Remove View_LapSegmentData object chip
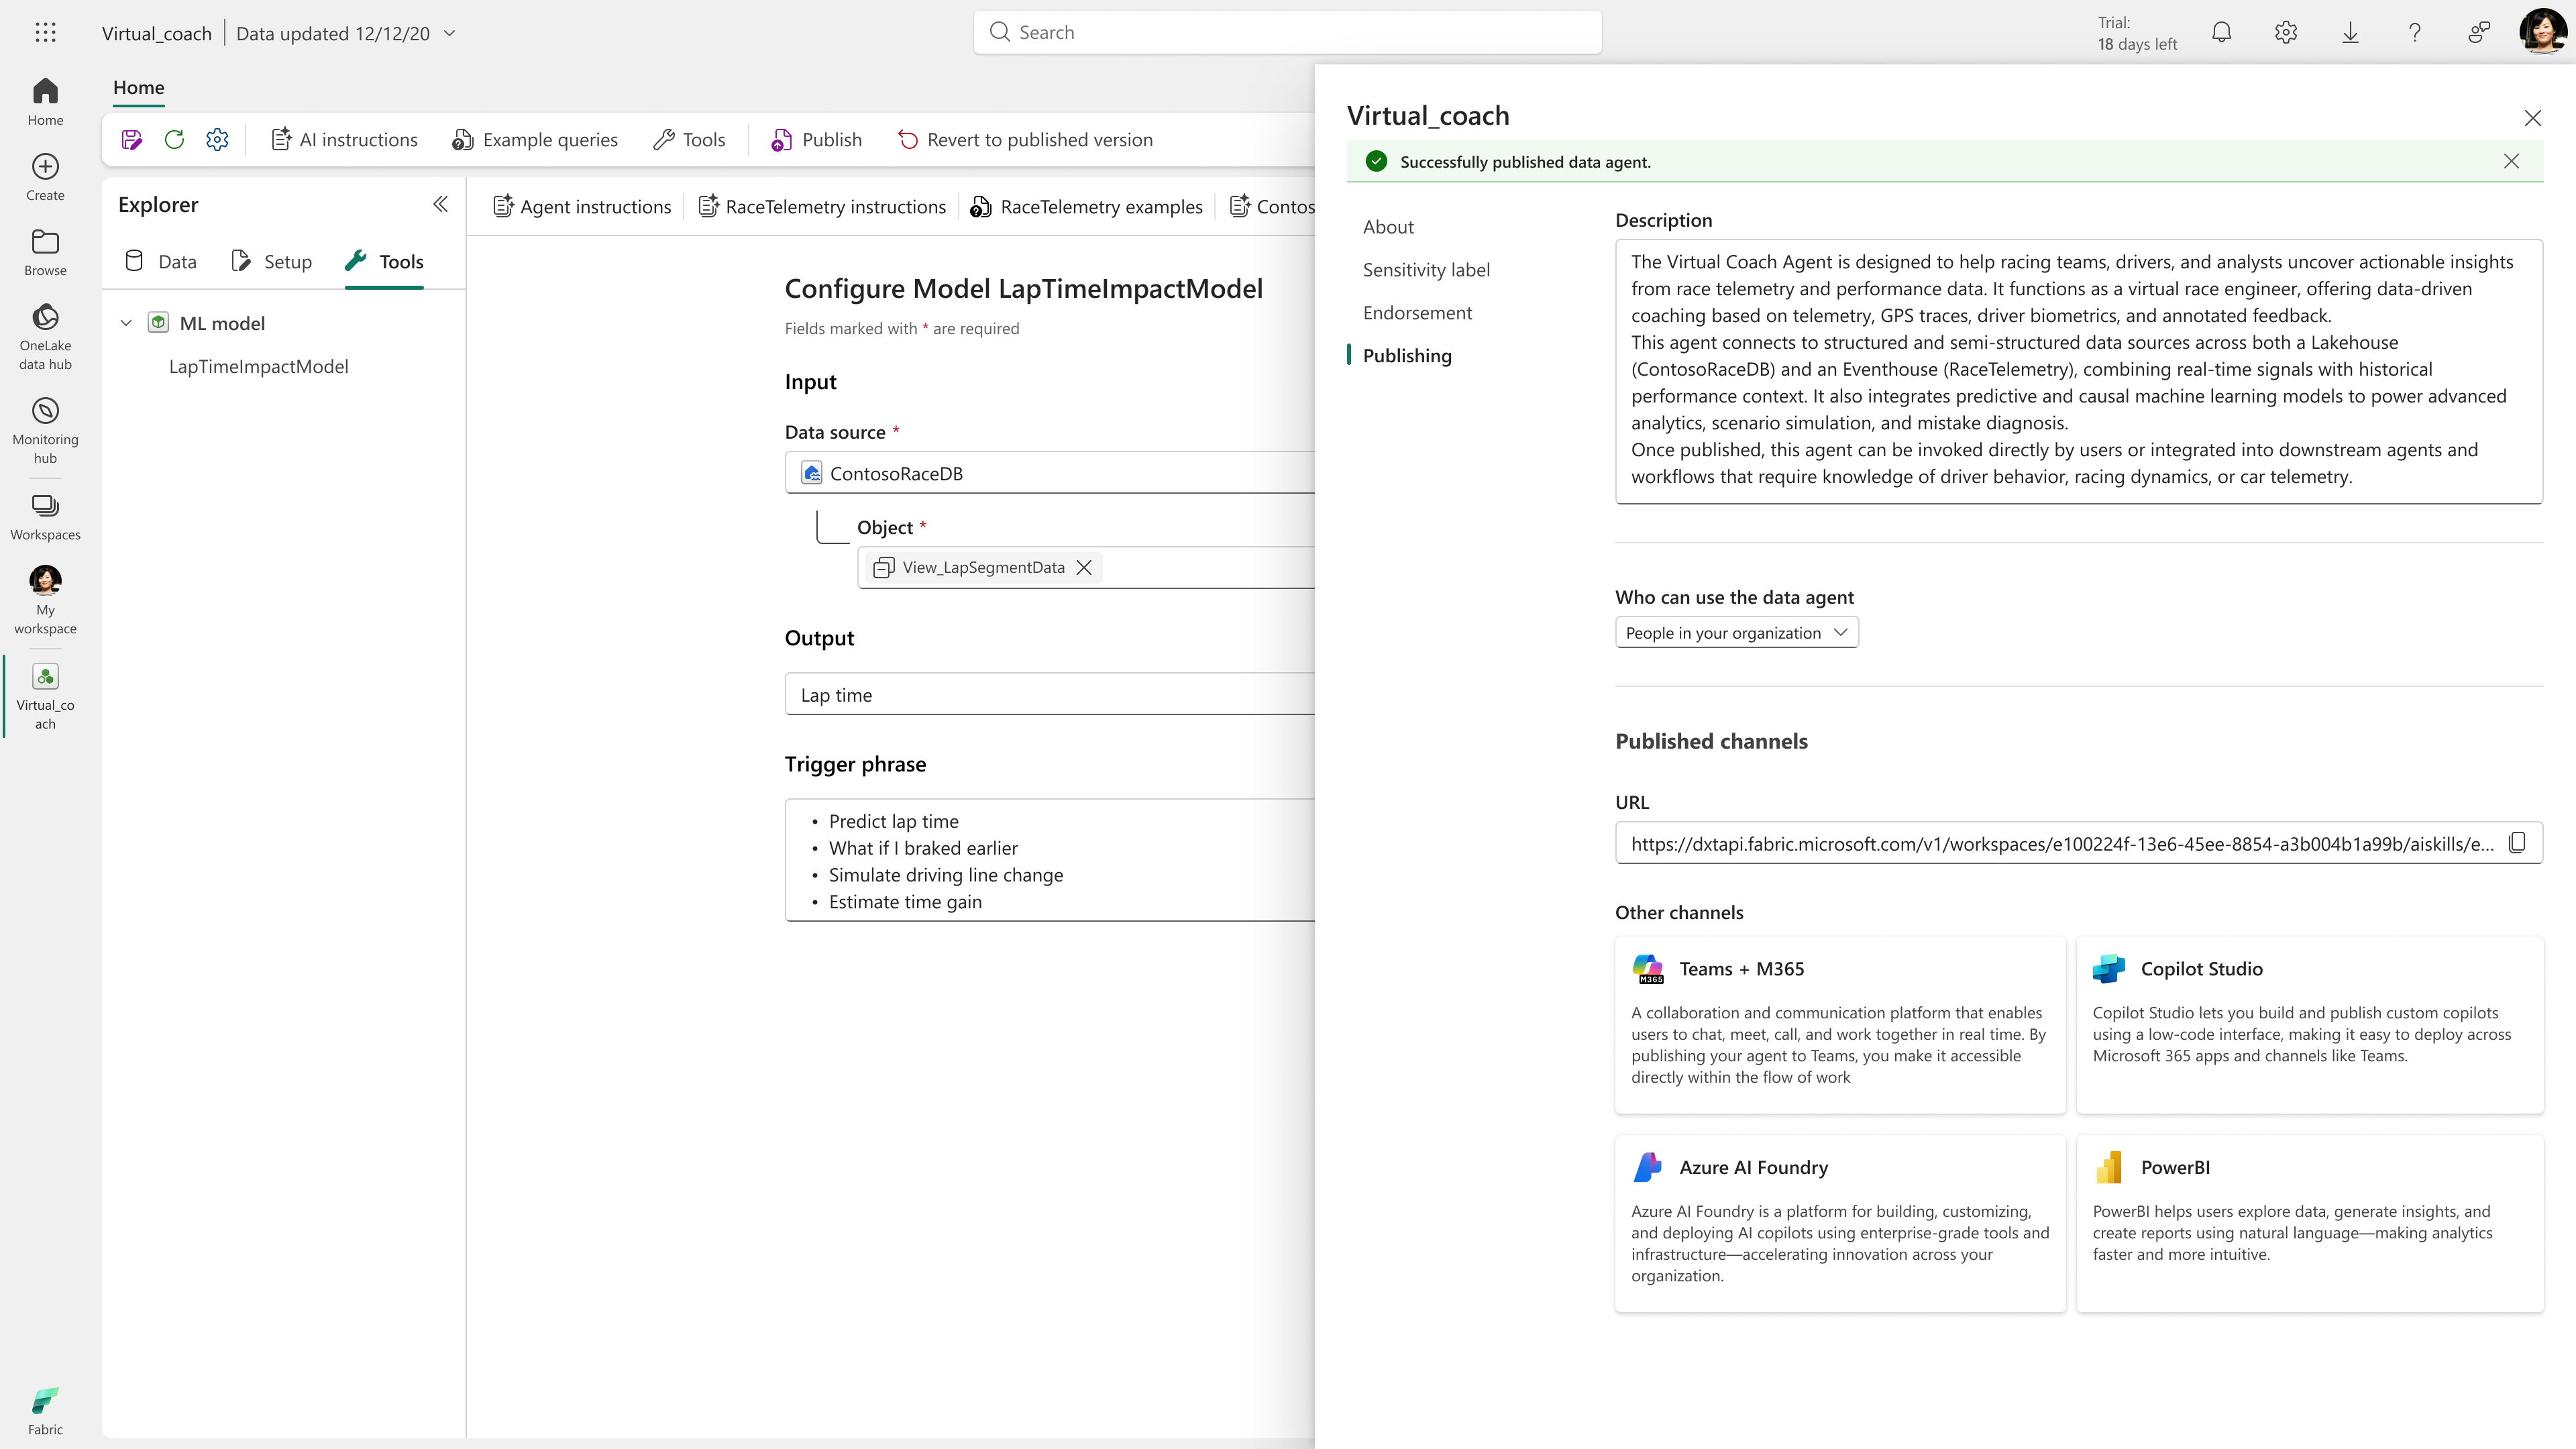 pos(1084,568)
